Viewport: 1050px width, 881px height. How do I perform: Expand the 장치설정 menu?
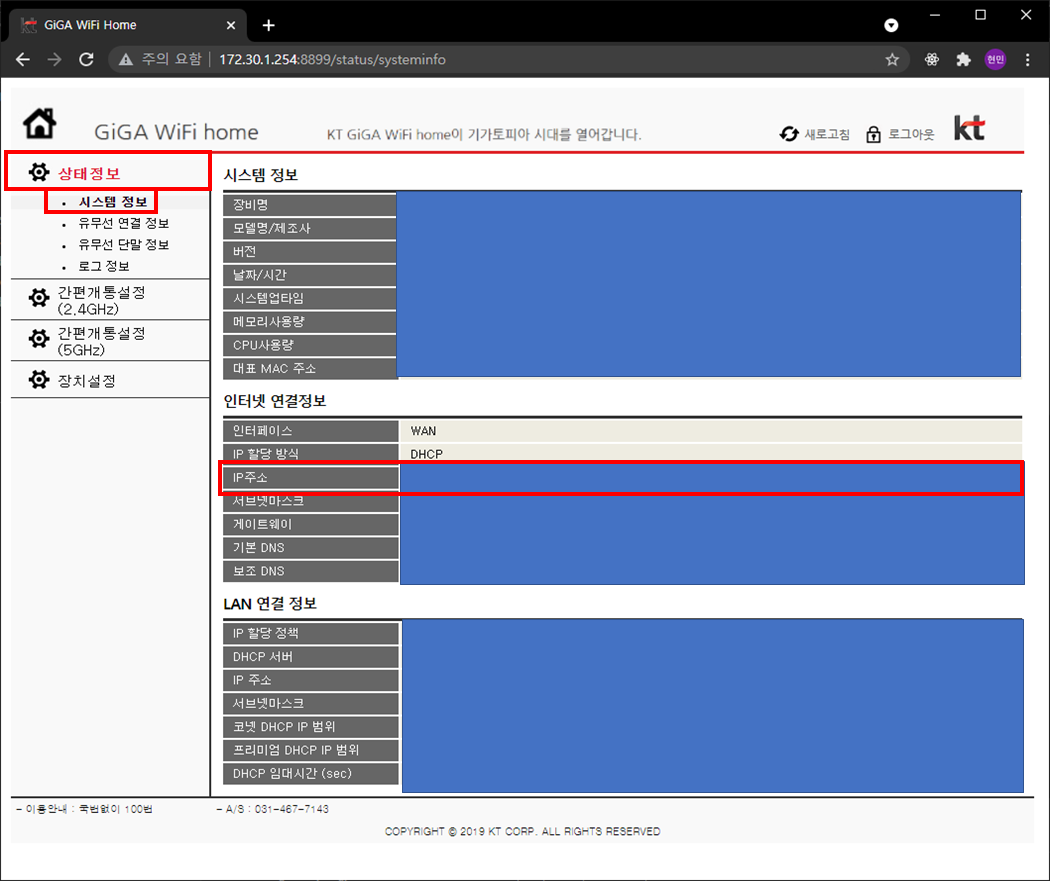click(x=86, y=381)
